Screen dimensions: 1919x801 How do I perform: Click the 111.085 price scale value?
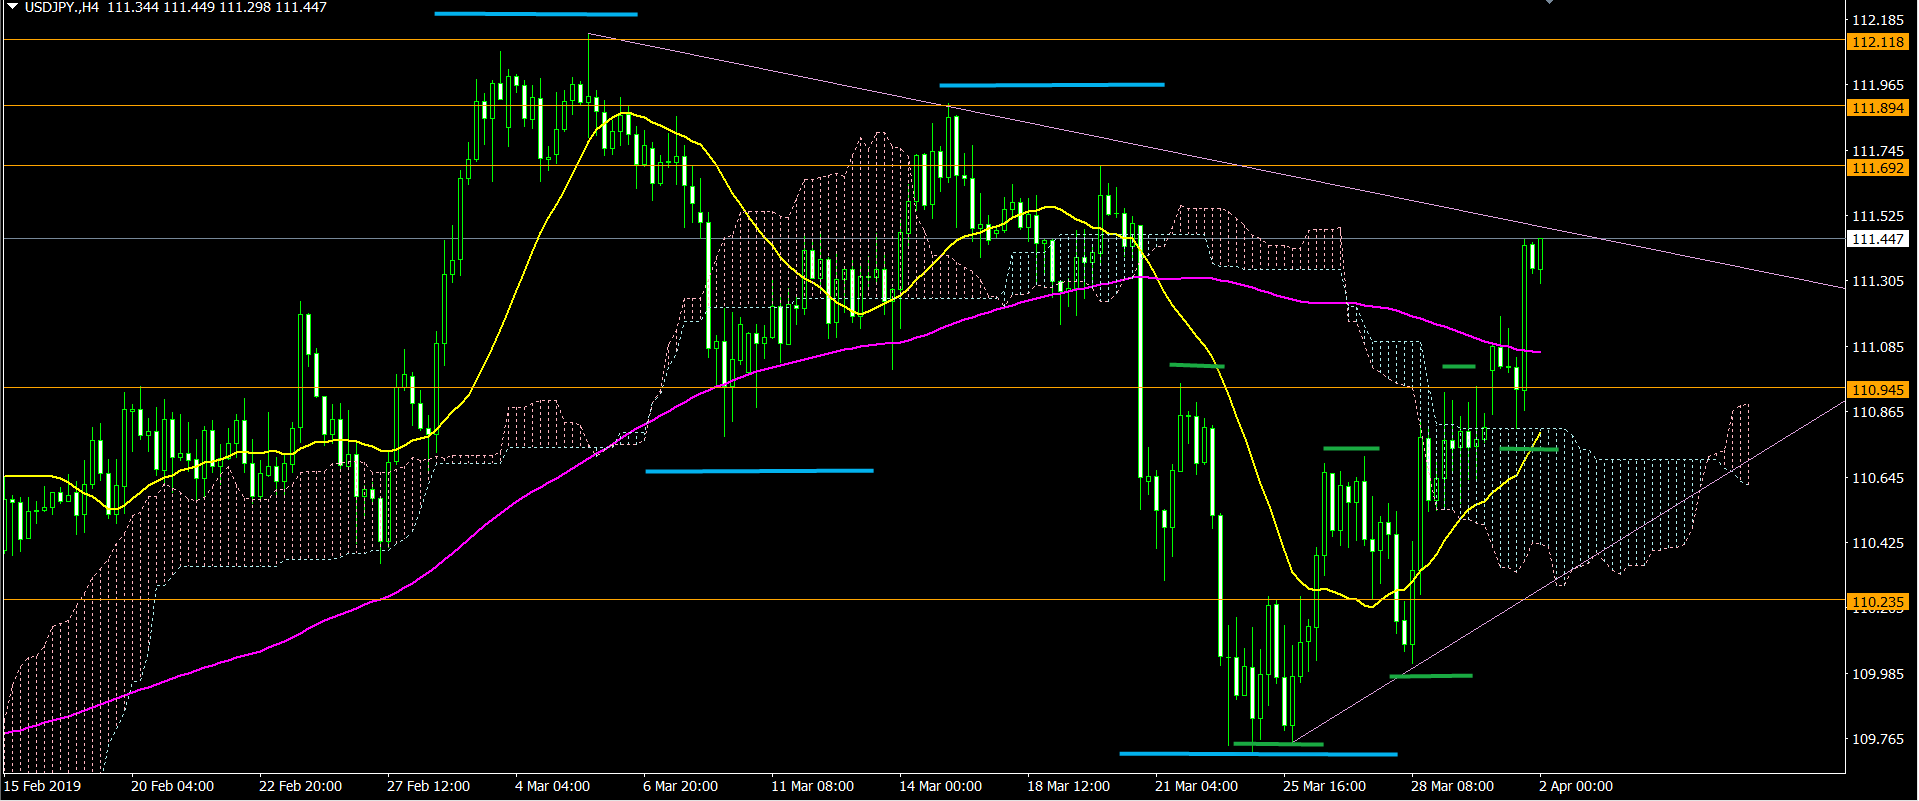1878,347
